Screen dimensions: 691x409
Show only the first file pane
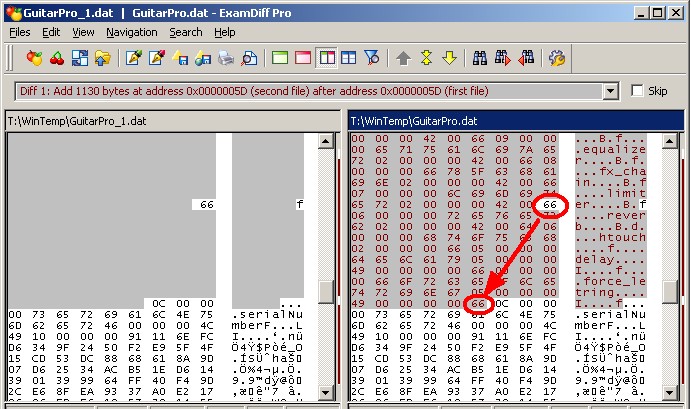[x=280, y=58]
